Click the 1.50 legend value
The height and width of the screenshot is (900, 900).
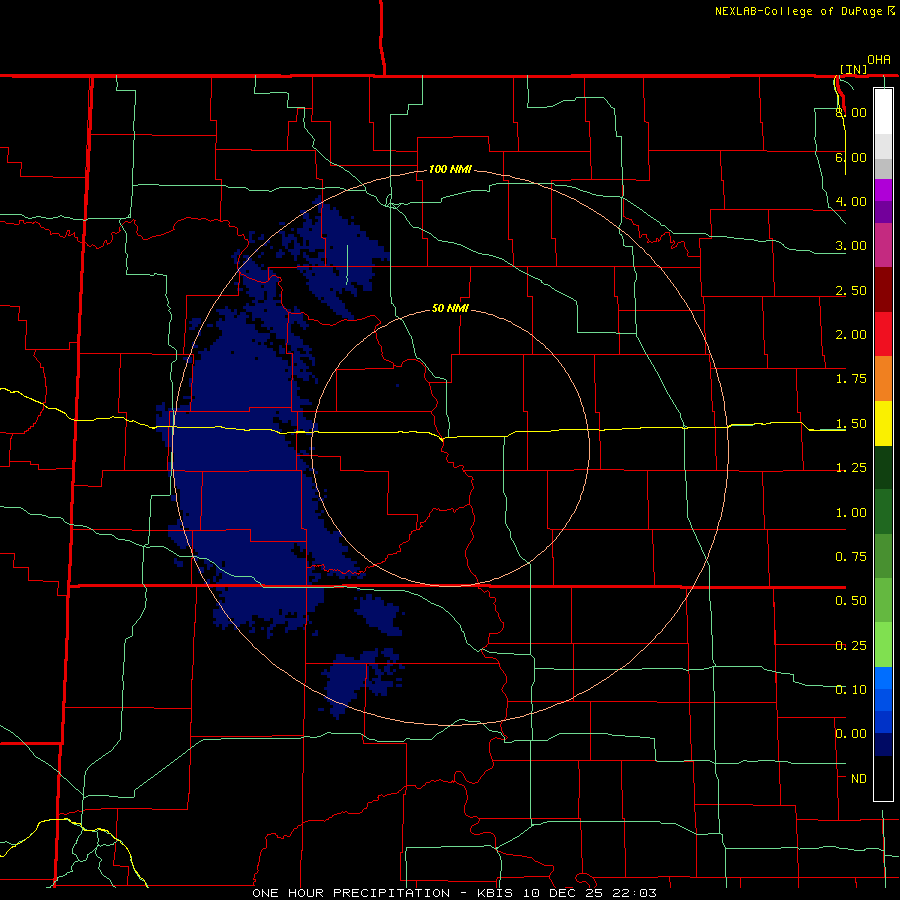click(851, 424)
